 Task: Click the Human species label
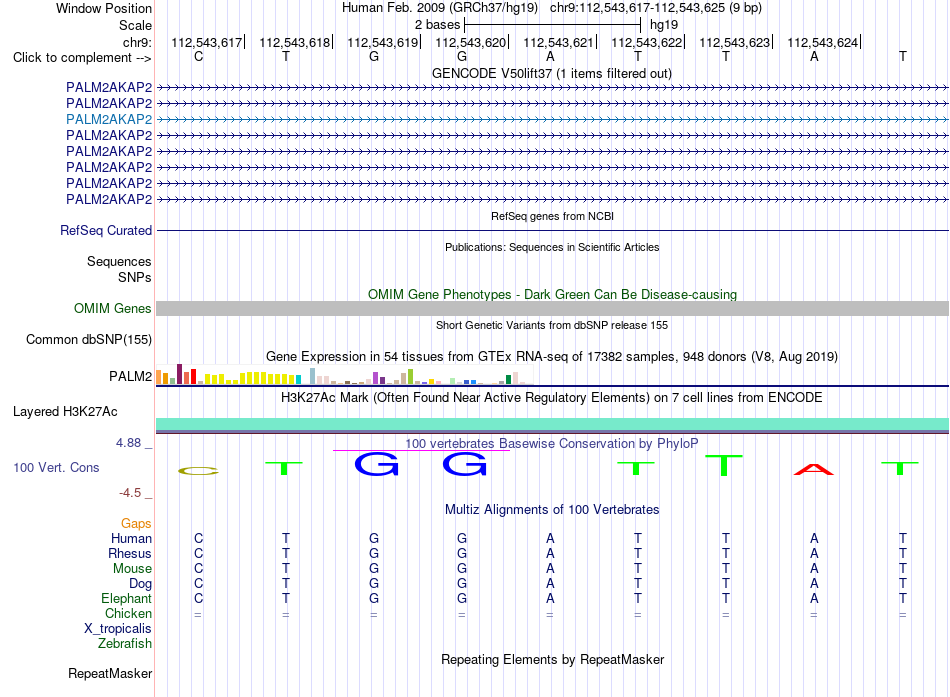coord(131,538)
